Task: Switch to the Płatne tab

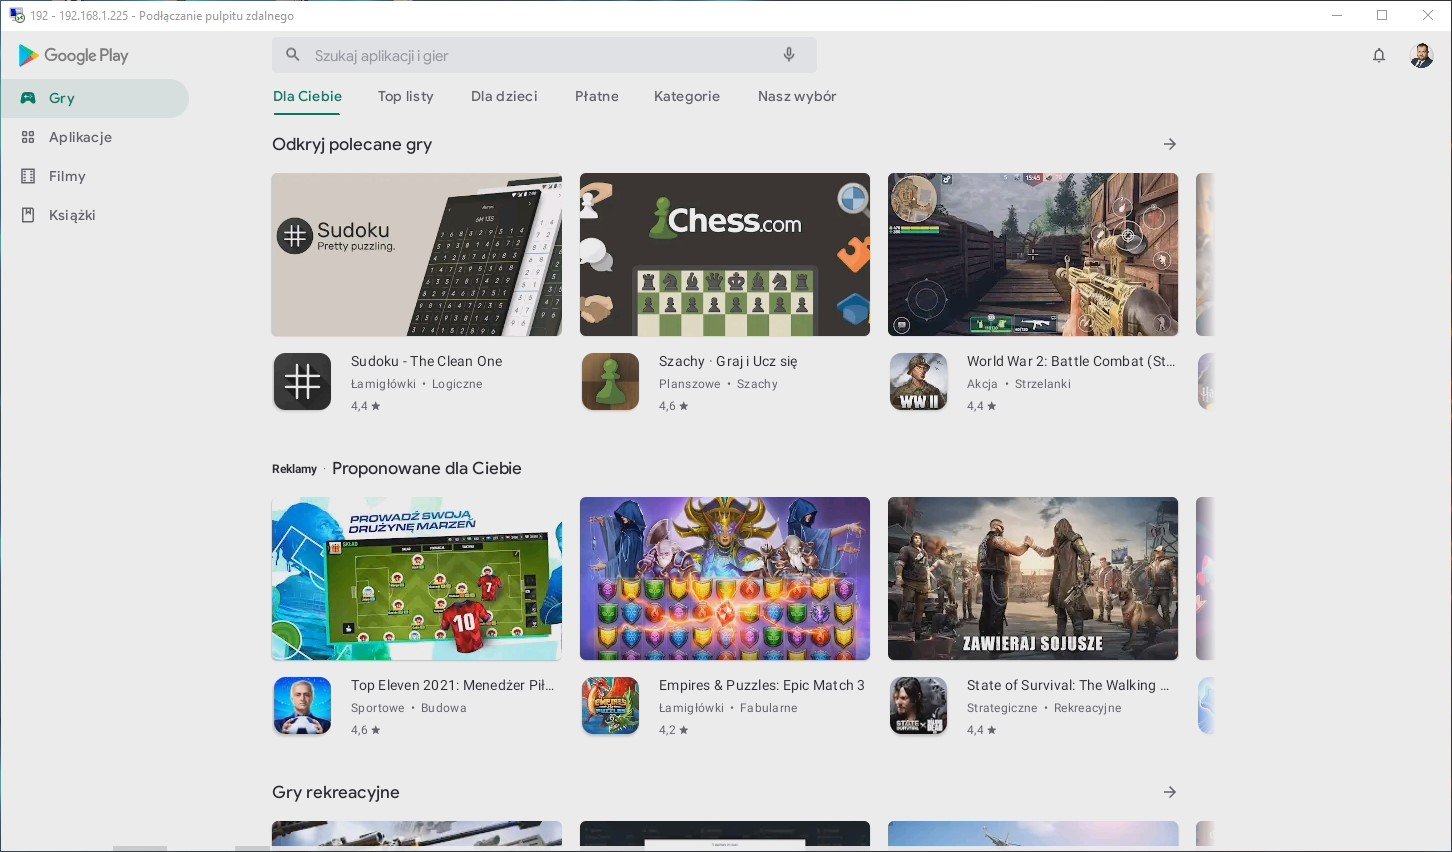Action: (x=597, y=96)
